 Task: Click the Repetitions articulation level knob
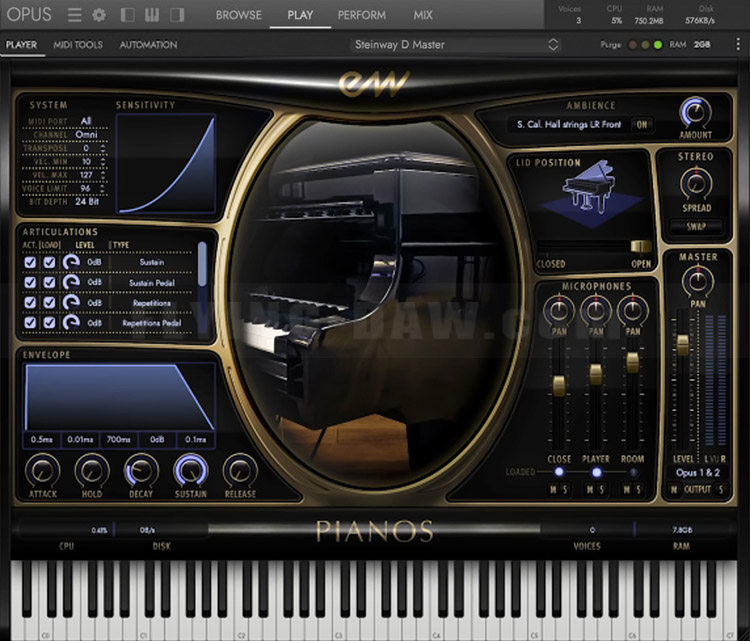pyautogui.click(x=71, y=302)
